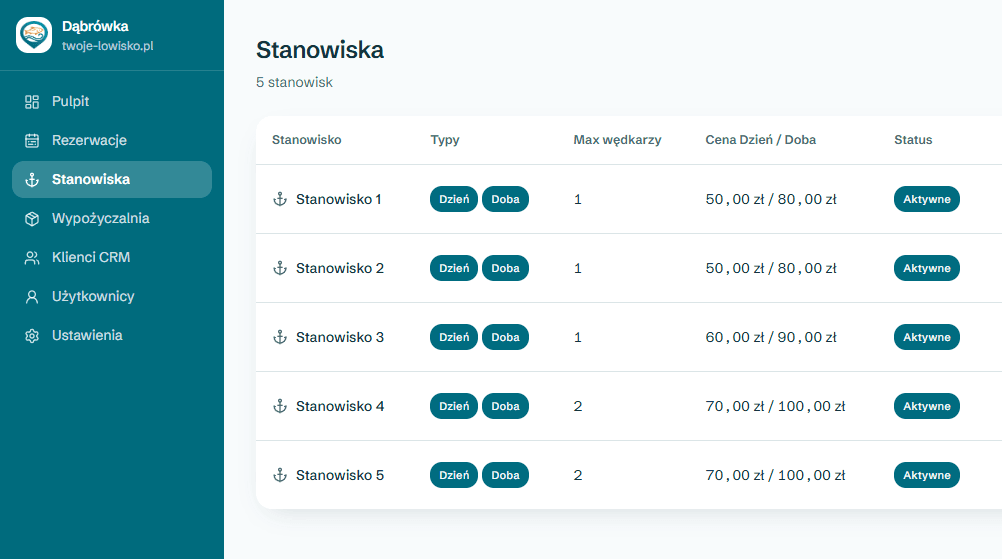The width and height of the screenshot is (1002, 559).
Task: Select the Stanowisko 2 name
Action: click(340, 268)
